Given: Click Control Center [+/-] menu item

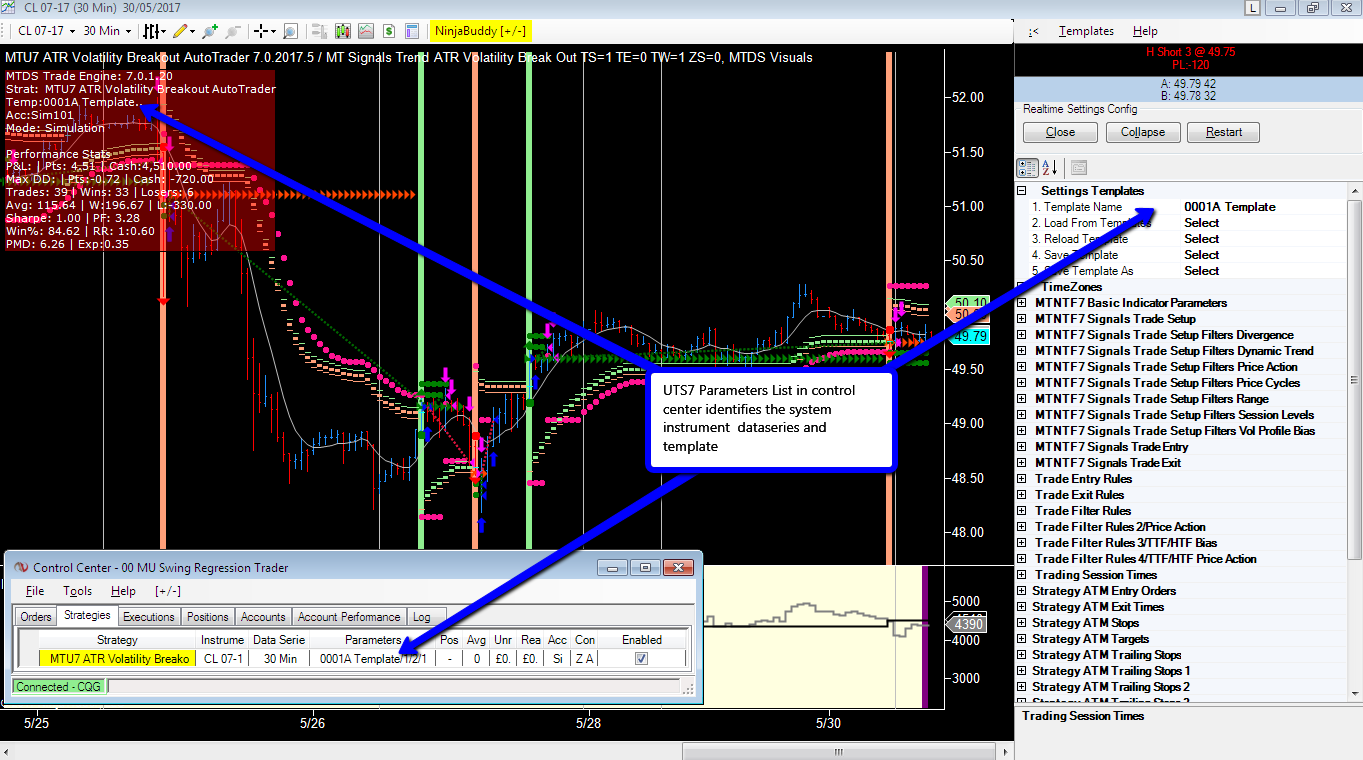Looking at the screenshot, I should (168, 591).
